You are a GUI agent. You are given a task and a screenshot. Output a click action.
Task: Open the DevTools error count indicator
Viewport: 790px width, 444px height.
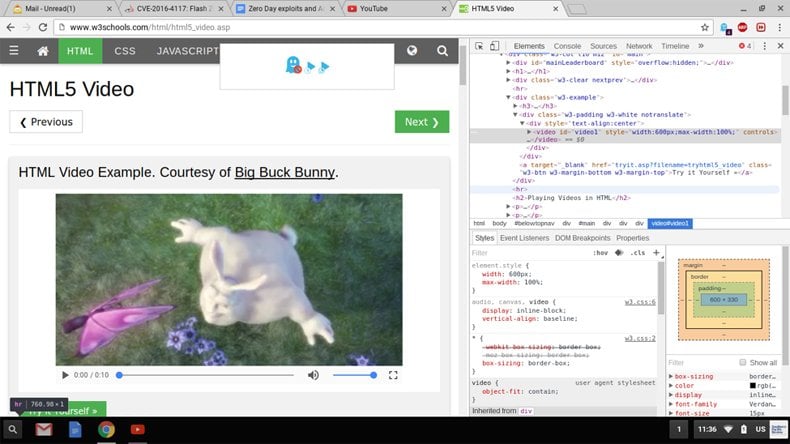tap(745, 46)
